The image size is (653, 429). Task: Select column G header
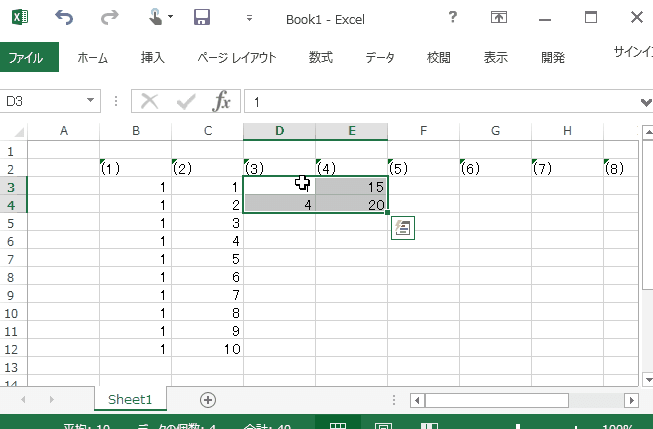(496, 131)
